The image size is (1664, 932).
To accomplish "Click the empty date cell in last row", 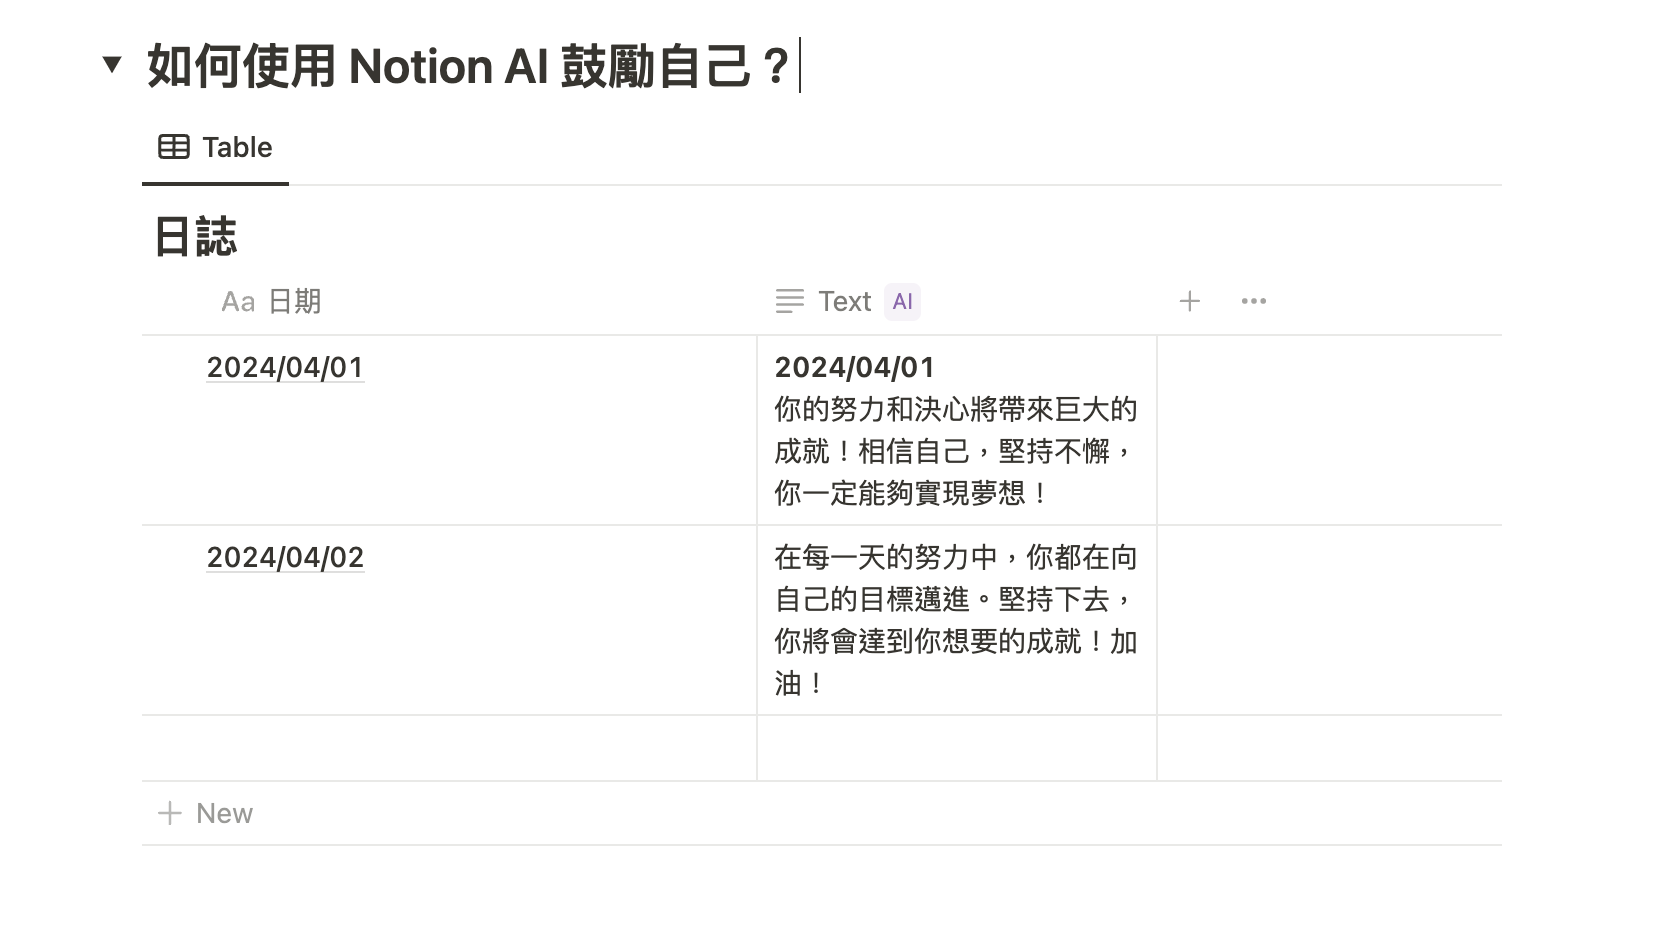I will pyautogui.click(x=450, y=748).
